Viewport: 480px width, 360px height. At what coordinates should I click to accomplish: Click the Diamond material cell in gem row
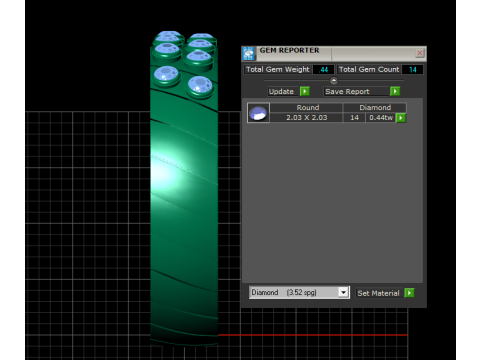[375, 108]
